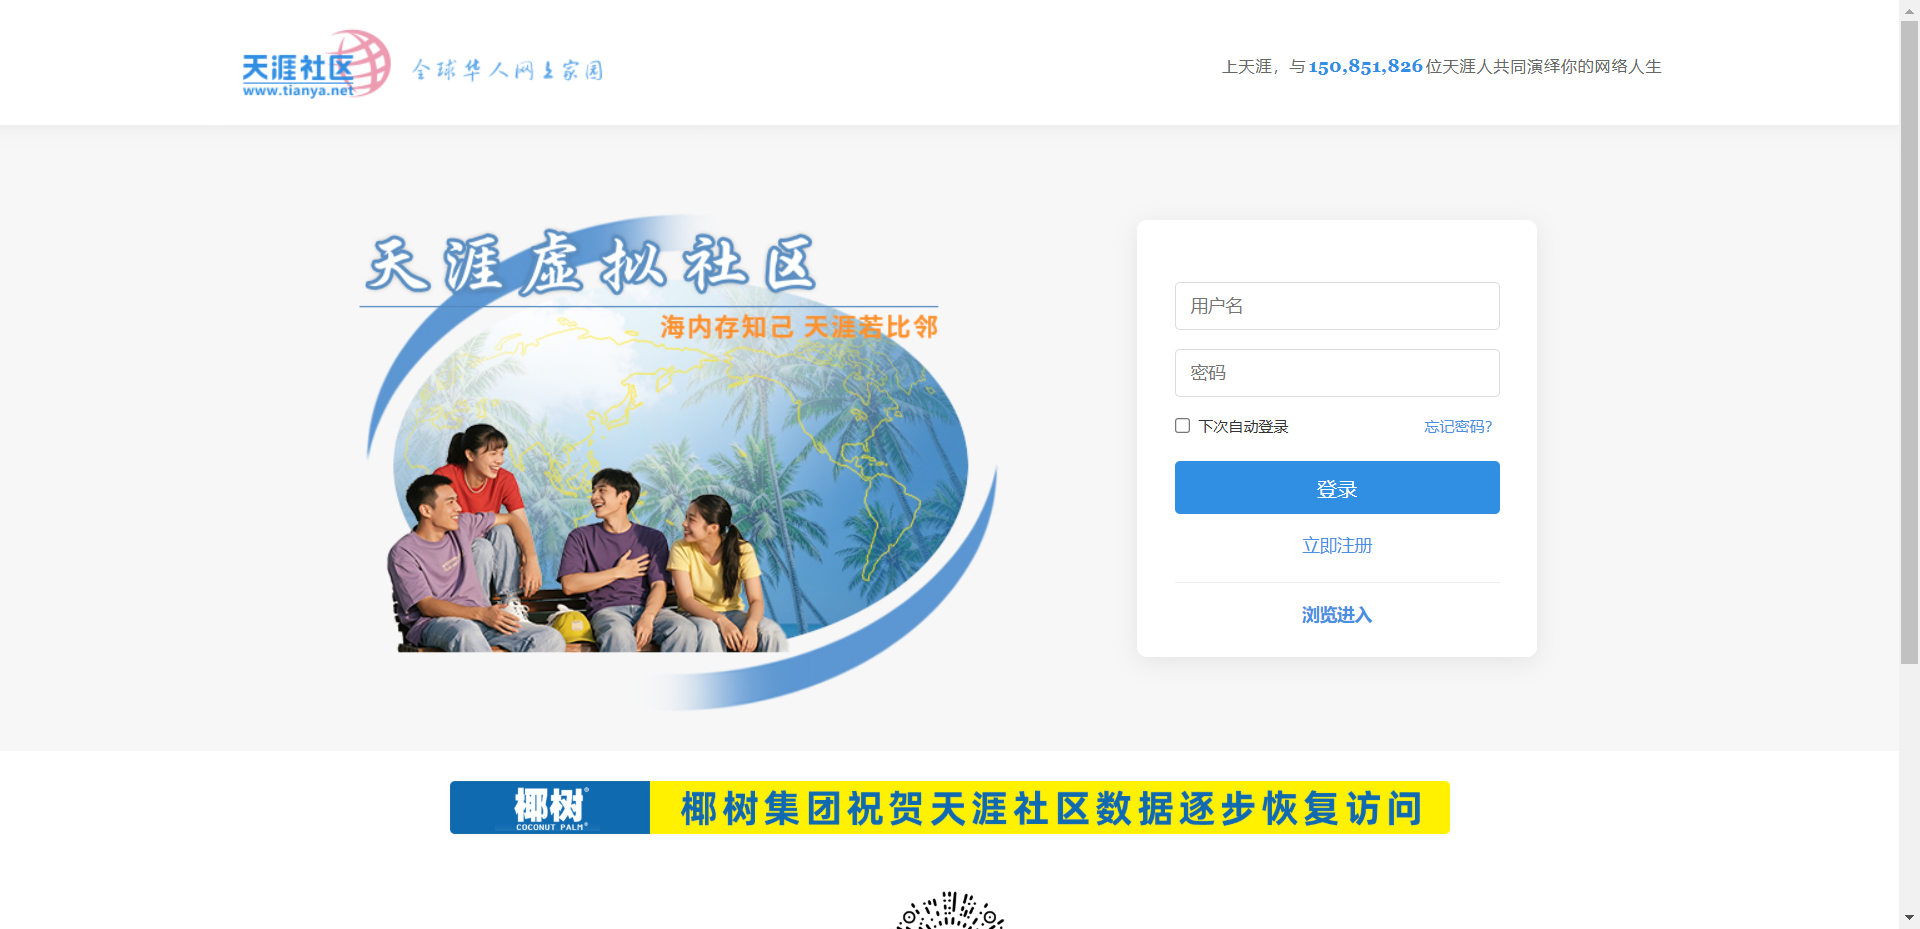This screenshot has height=929, width=1920.
Task: Click the Tianya community logo
Action: coord(316,64)
